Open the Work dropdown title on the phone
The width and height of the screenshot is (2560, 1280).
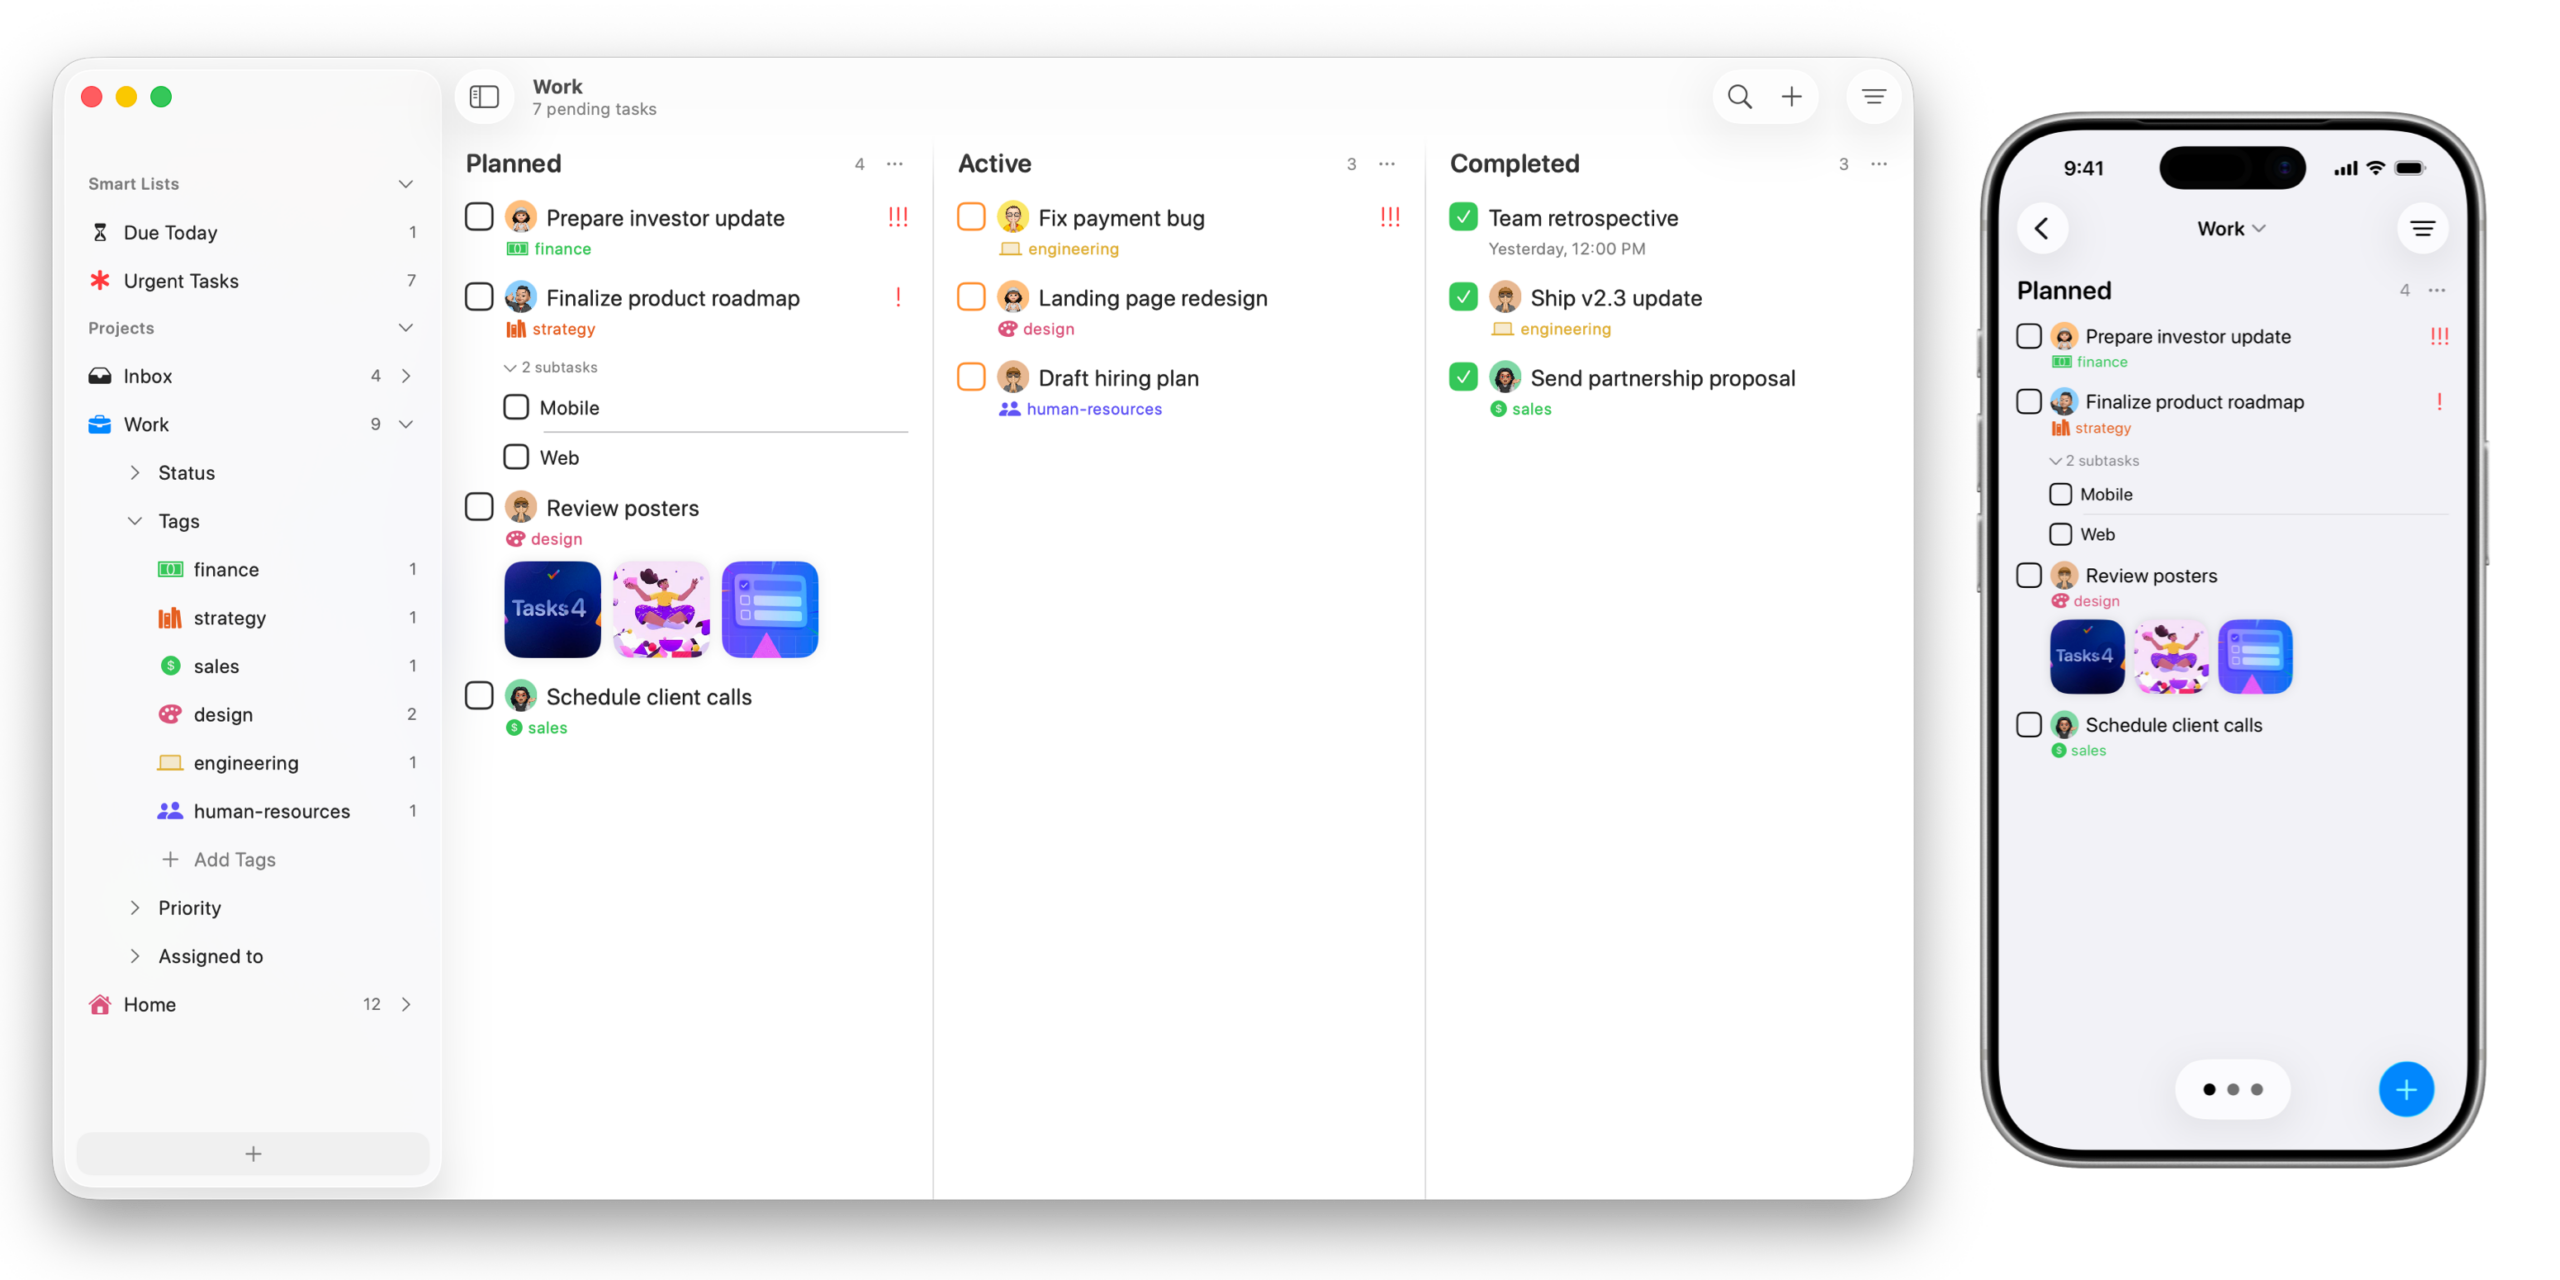click(x=2230, y=229)
